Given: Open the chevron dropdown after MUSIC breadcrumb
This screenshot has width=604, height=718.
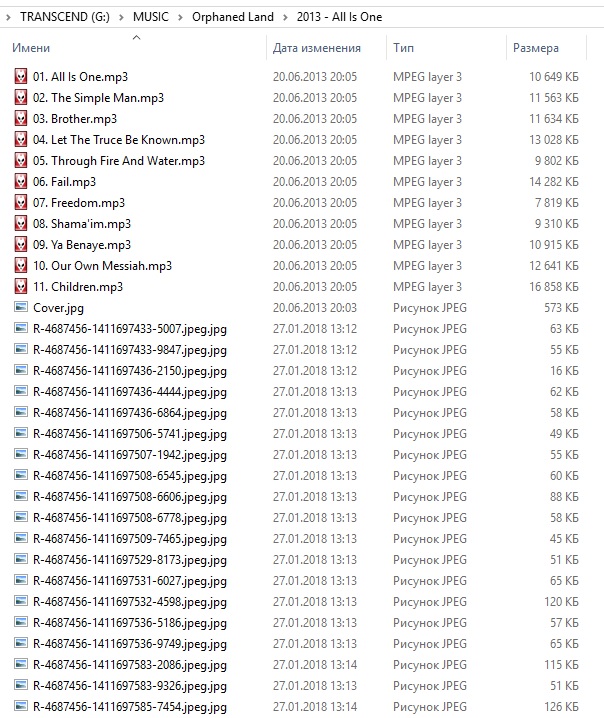Looking at the screenshot, I should (180, 18).
